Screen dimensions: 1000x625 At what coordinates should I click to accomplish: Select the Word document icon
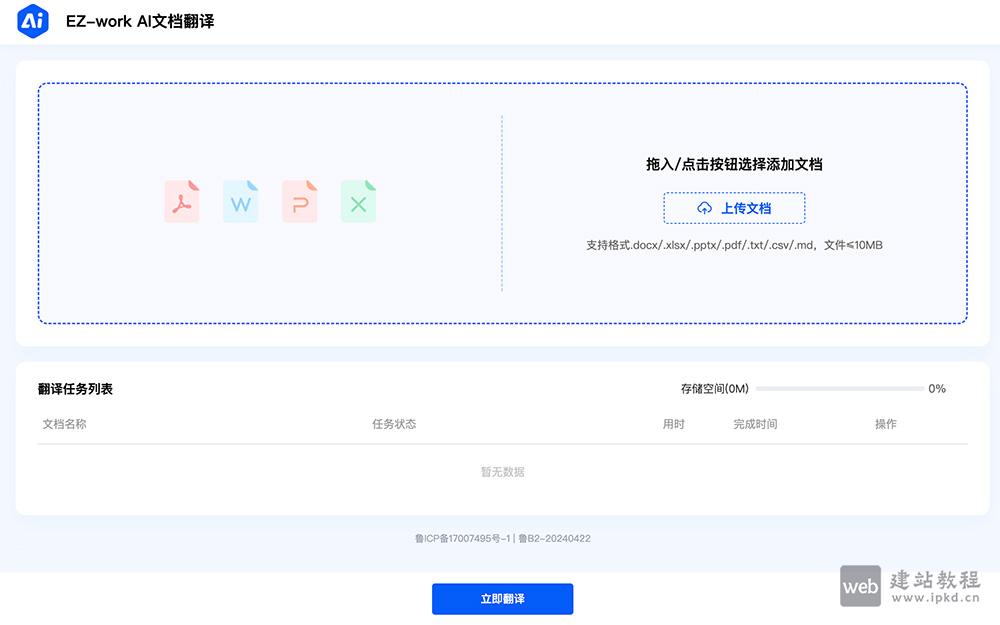pyautogui.click(x=240, y=200)
